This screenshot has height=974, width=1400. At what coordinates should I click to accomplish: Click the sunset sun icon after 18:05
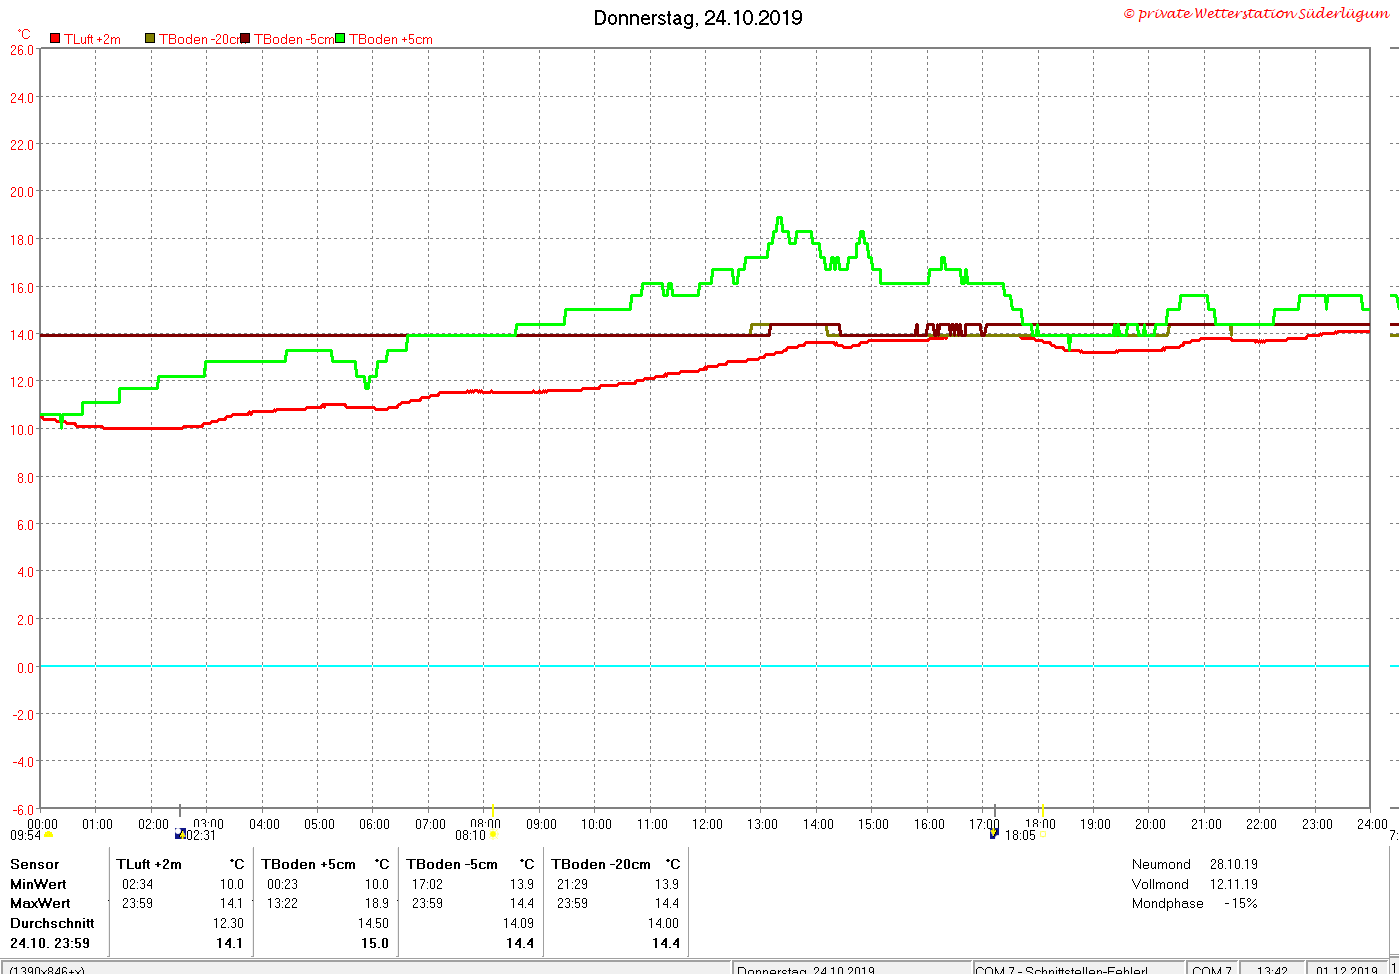(x=1042, y=834)
